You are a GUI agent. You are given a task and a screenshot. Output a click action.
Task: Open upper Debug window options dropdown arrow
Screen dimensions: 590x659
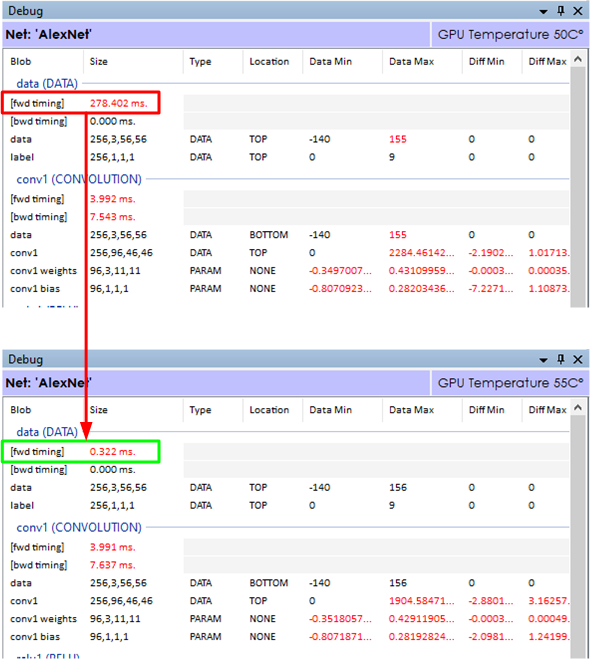pyautogui.click(x=543, y=12)
